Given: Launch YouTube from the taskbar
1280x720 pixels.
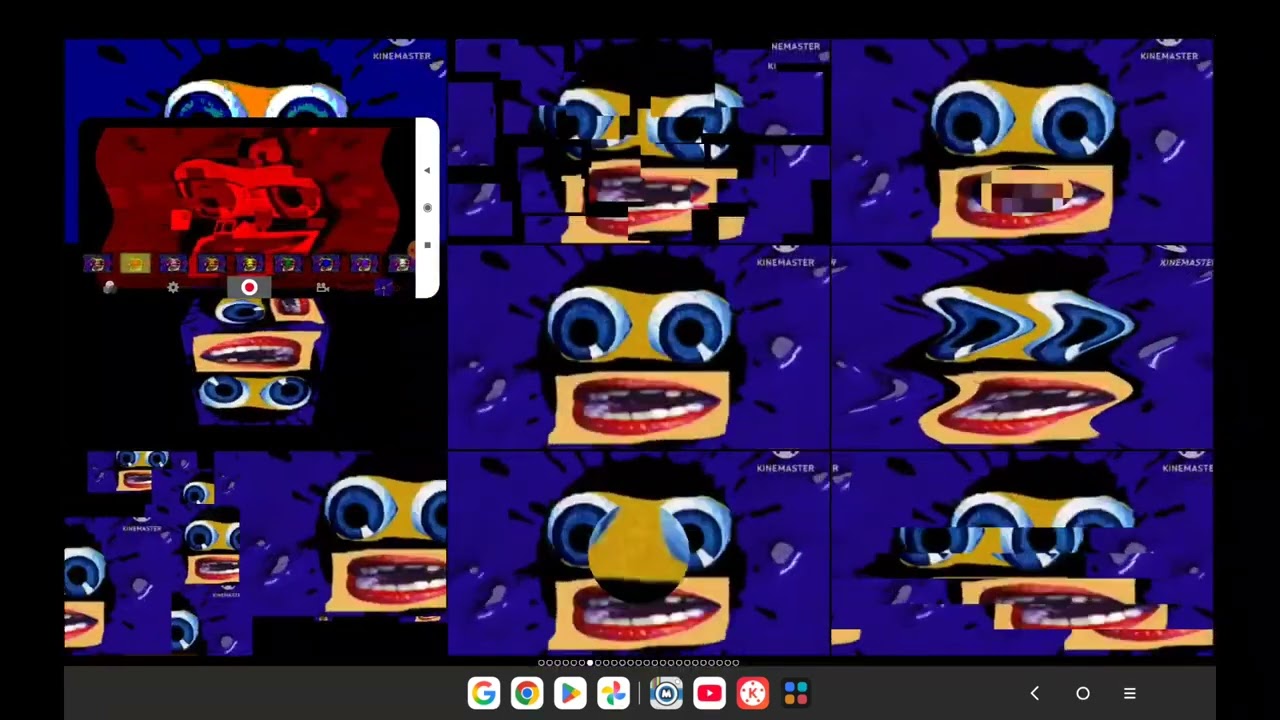Looking at the screenshot, I should coord(709,693).
